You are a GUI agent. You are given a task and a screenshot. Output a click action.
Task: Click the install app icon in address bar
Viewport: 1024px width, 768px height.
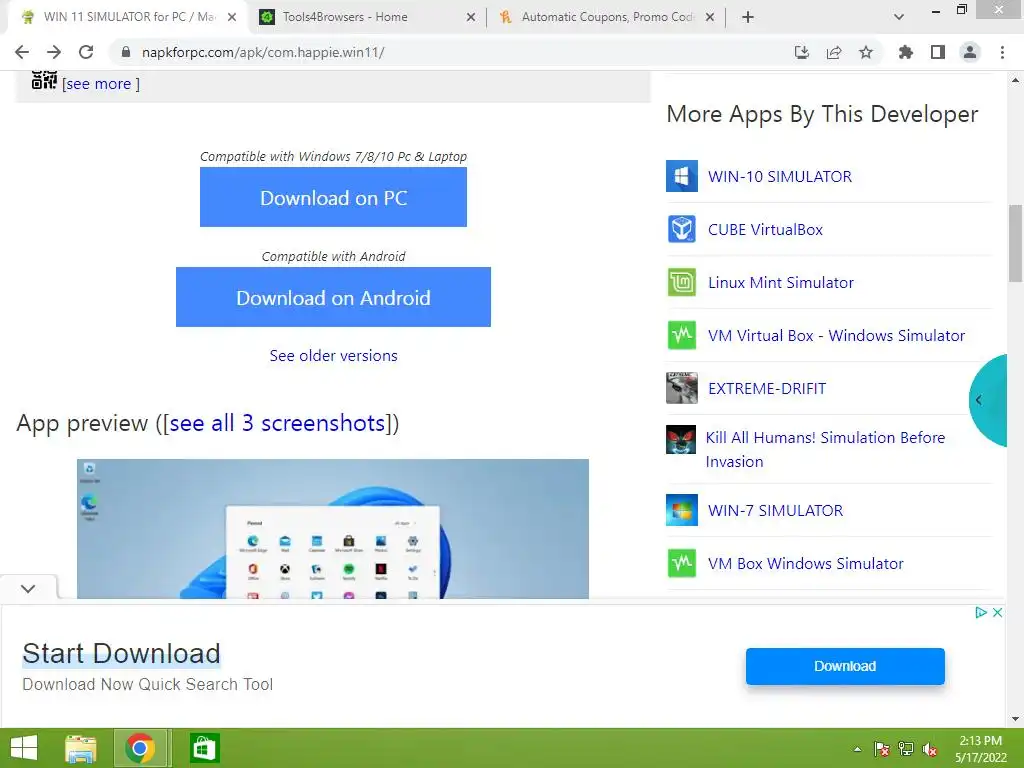(801, 52)
